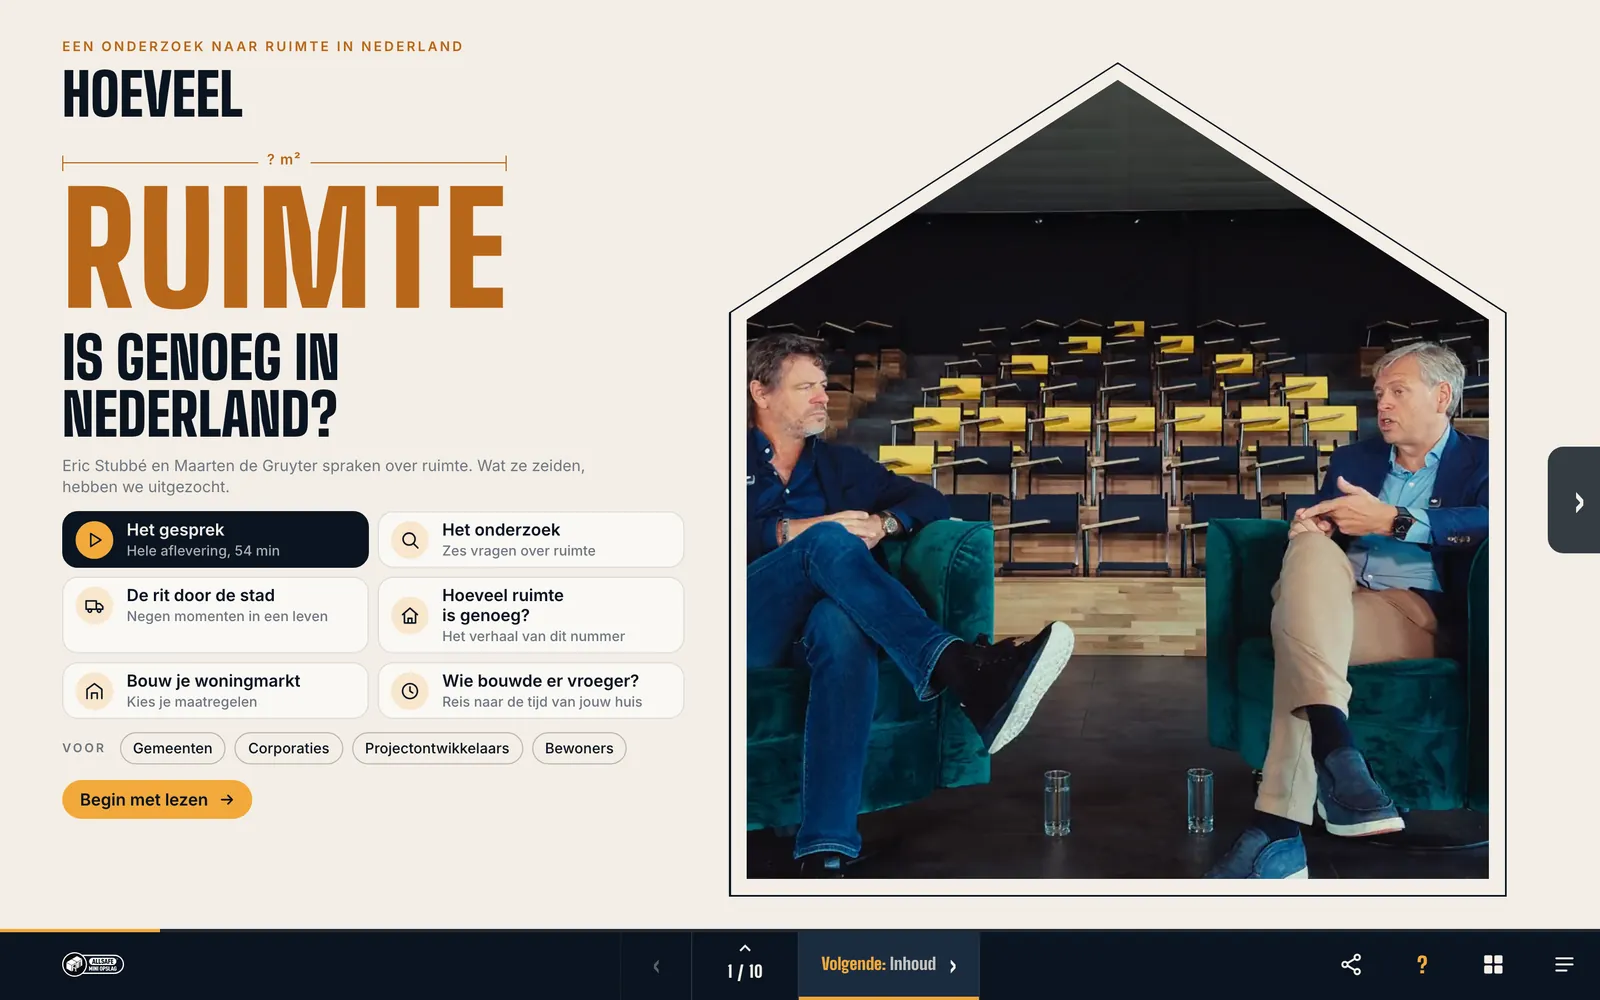Click the reading progress bar
The width and height of the screenshot is (1600, 1000).
pos(800,930)
